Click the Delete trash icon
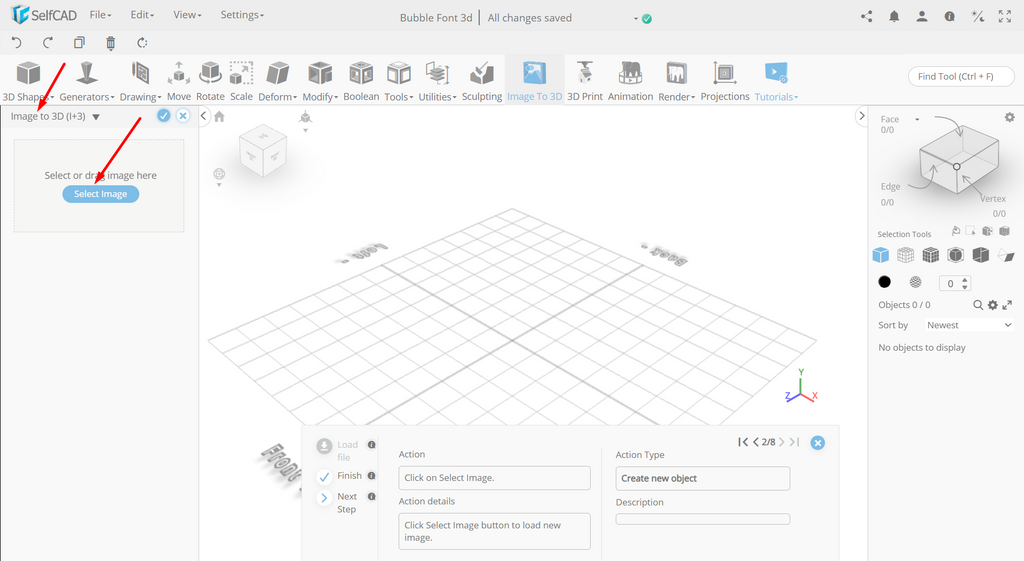Viewport: 1024px width, 561px height. point(110,43)
